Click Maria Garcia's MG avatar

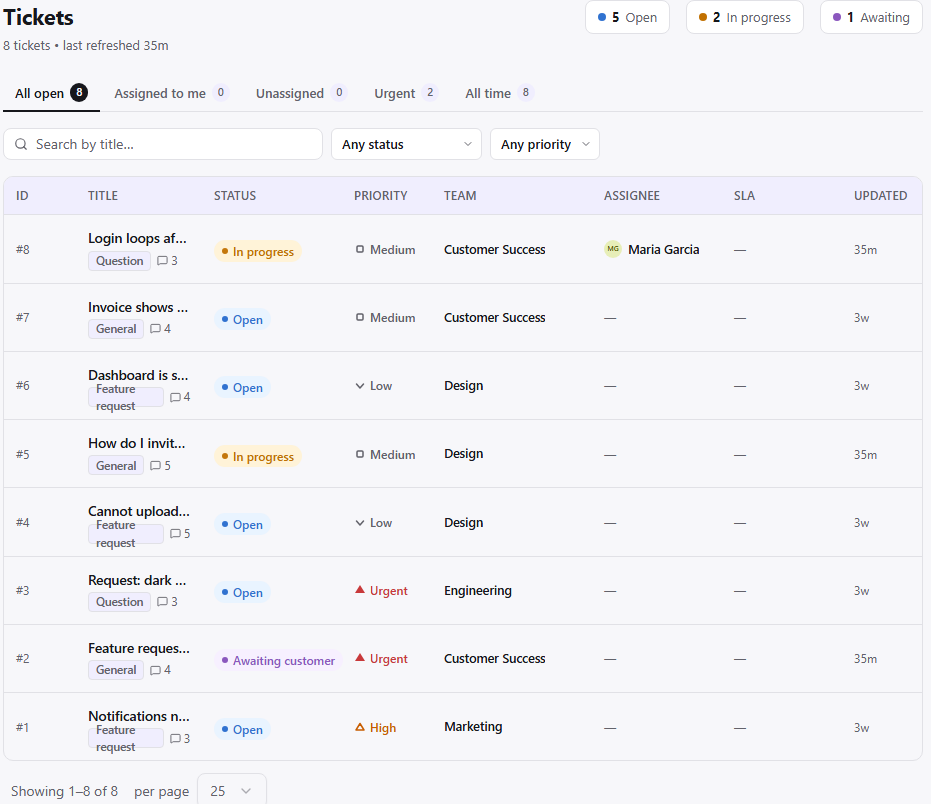pyautogui.click(x=613, y=249)
